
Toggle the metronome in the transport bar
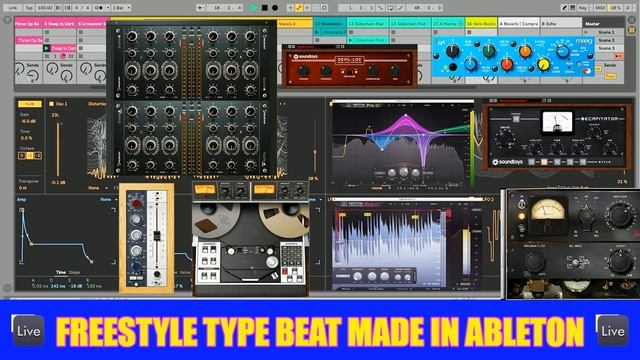coord(99,8)
